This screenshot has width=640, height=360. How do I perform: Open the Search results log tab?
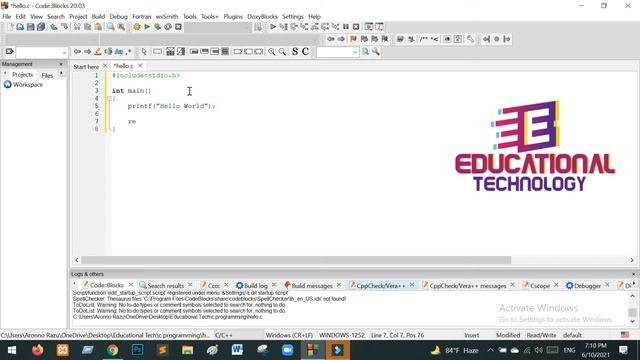pyautogui.click(x=165, y=286)
